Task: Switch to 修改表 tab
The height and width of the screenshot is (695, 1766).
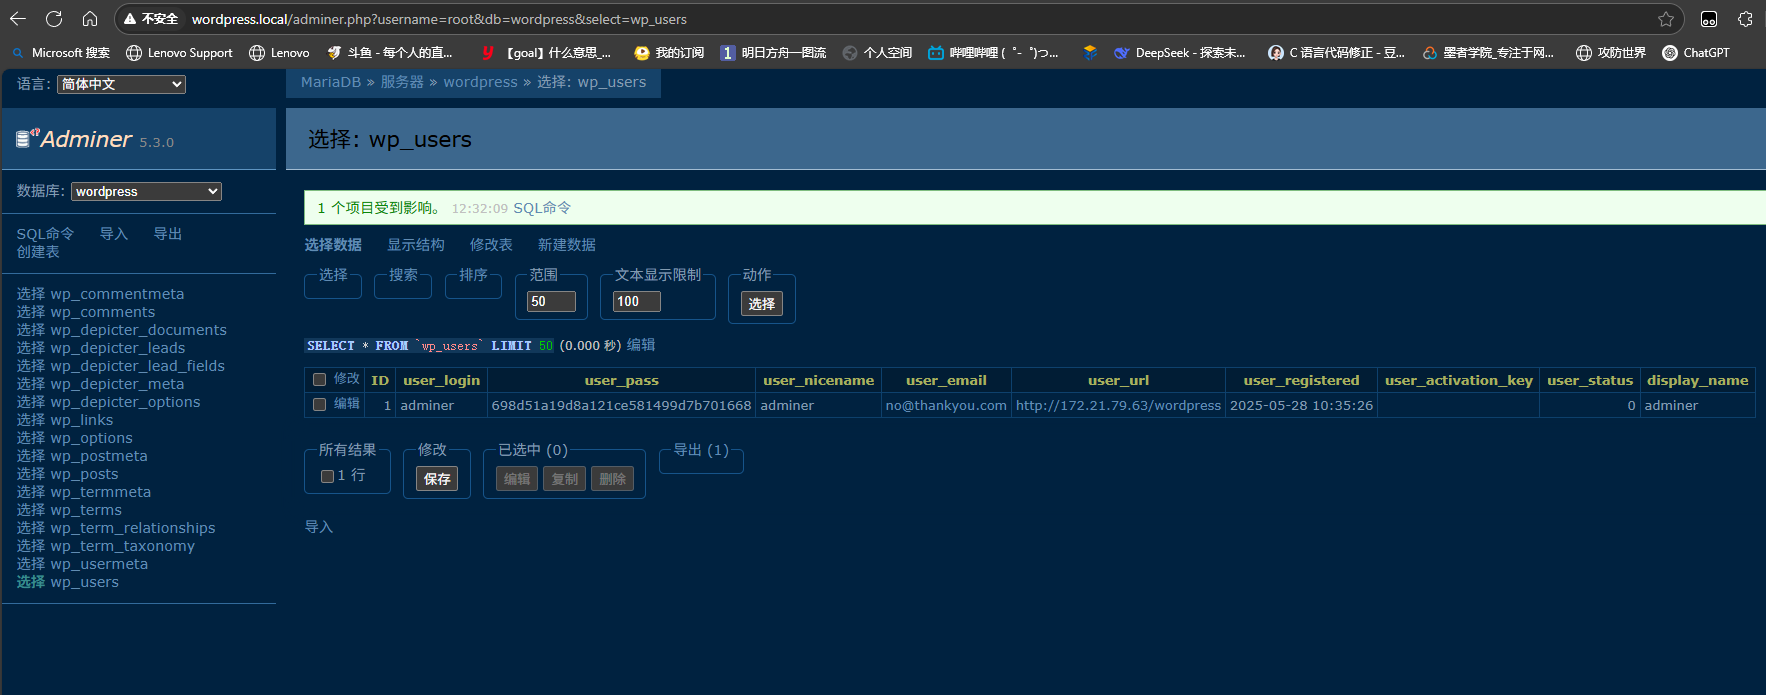Action: tap(491, 245)
